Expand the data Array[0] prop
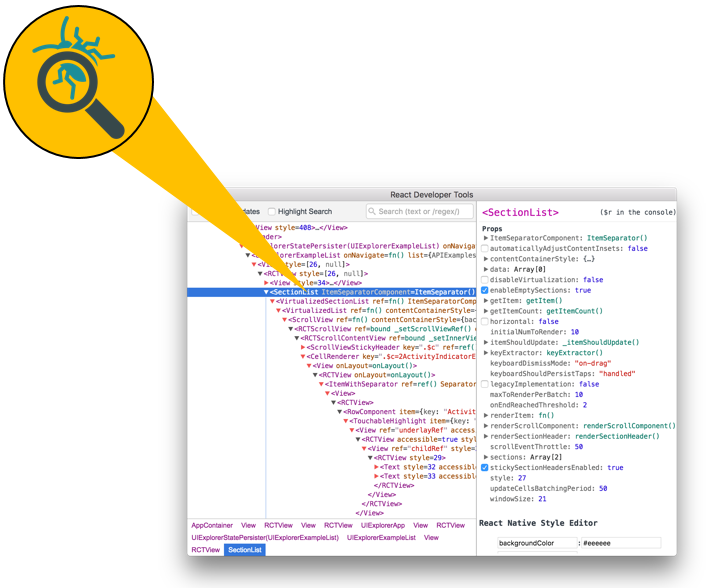 tap(486, 270)
